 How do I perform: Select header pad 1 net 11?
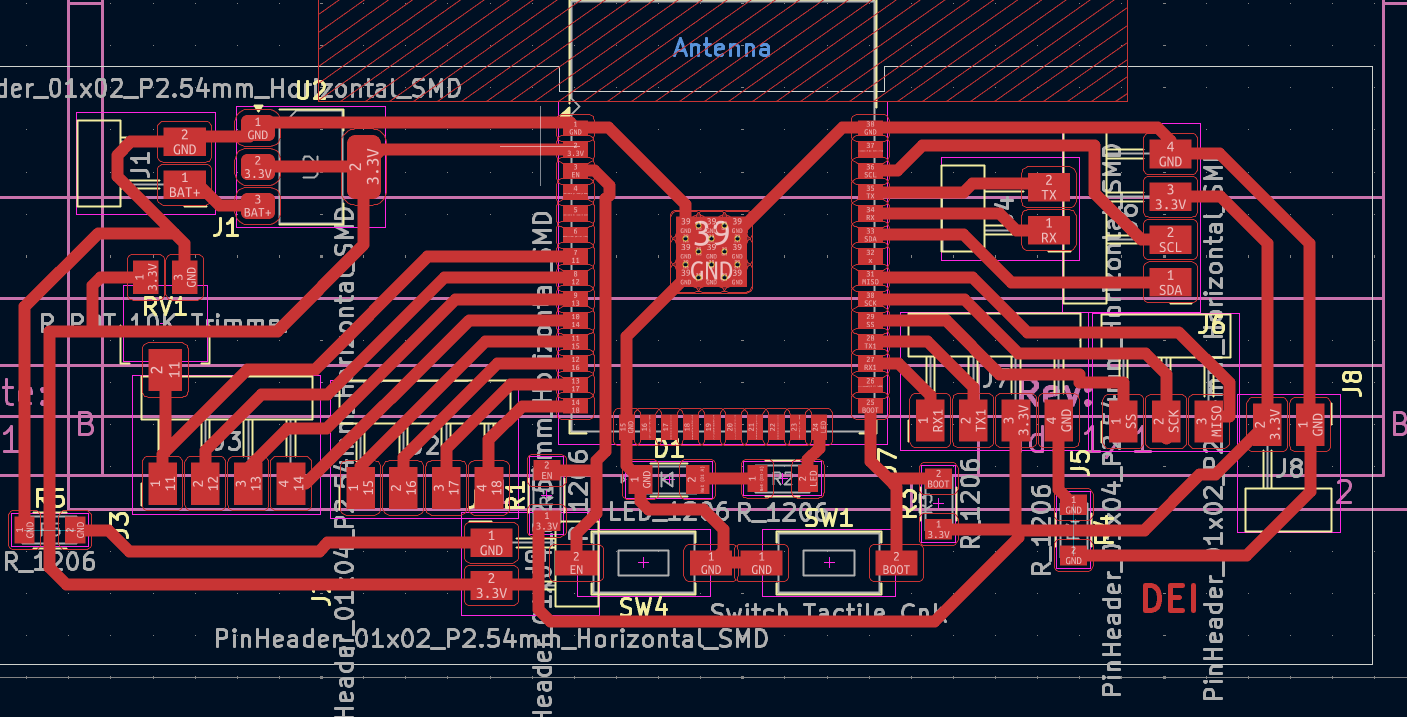[x=162, y=484]
